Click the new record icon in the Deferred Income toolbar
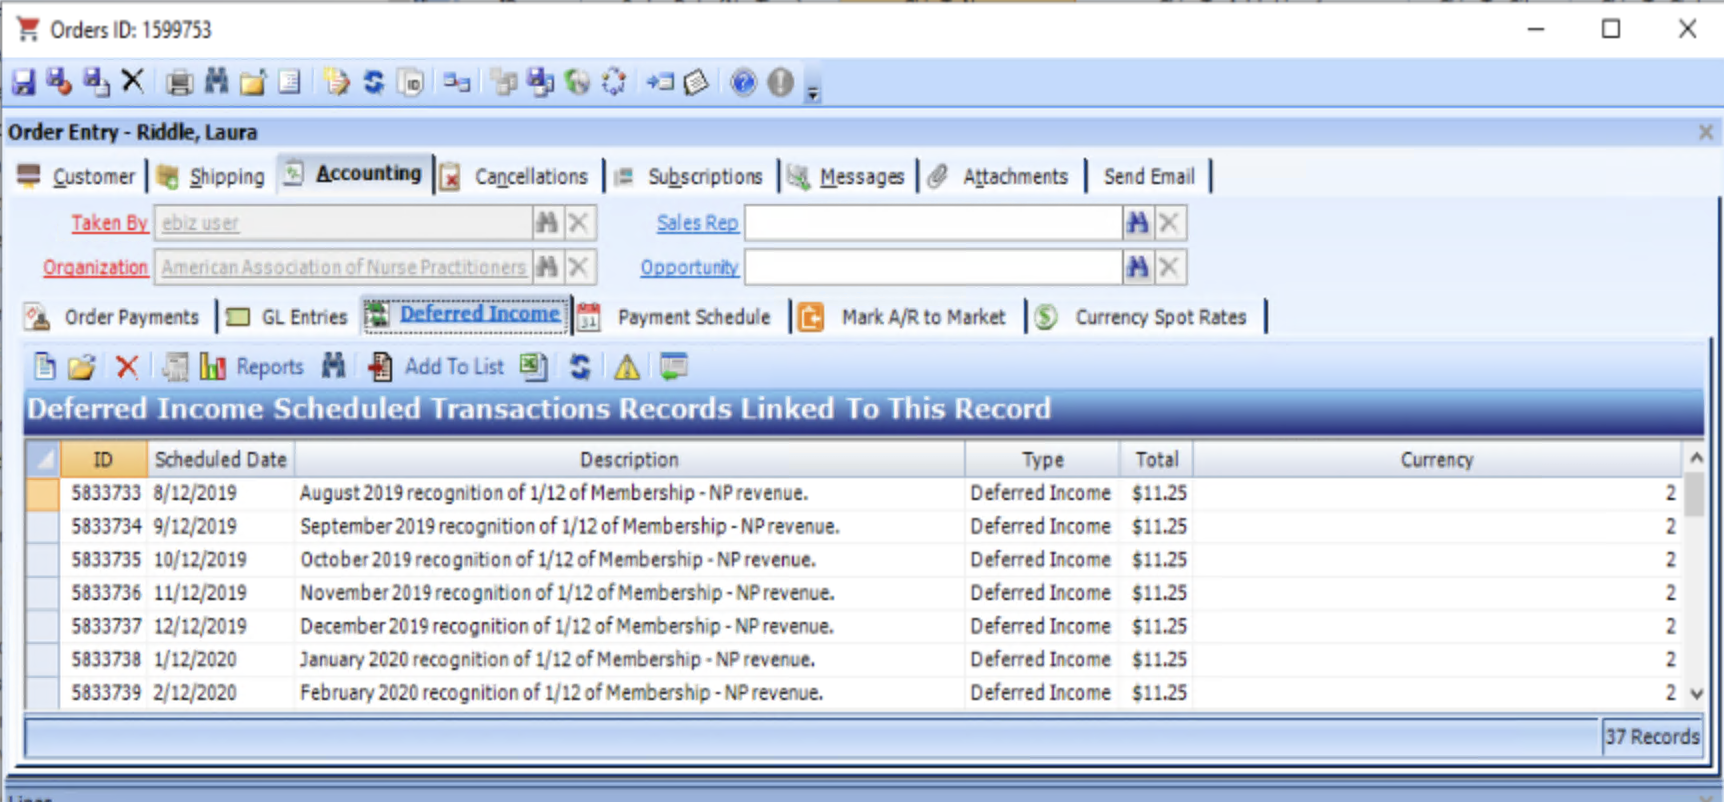This screenshot has width=1724, height=802. (45, 367)
